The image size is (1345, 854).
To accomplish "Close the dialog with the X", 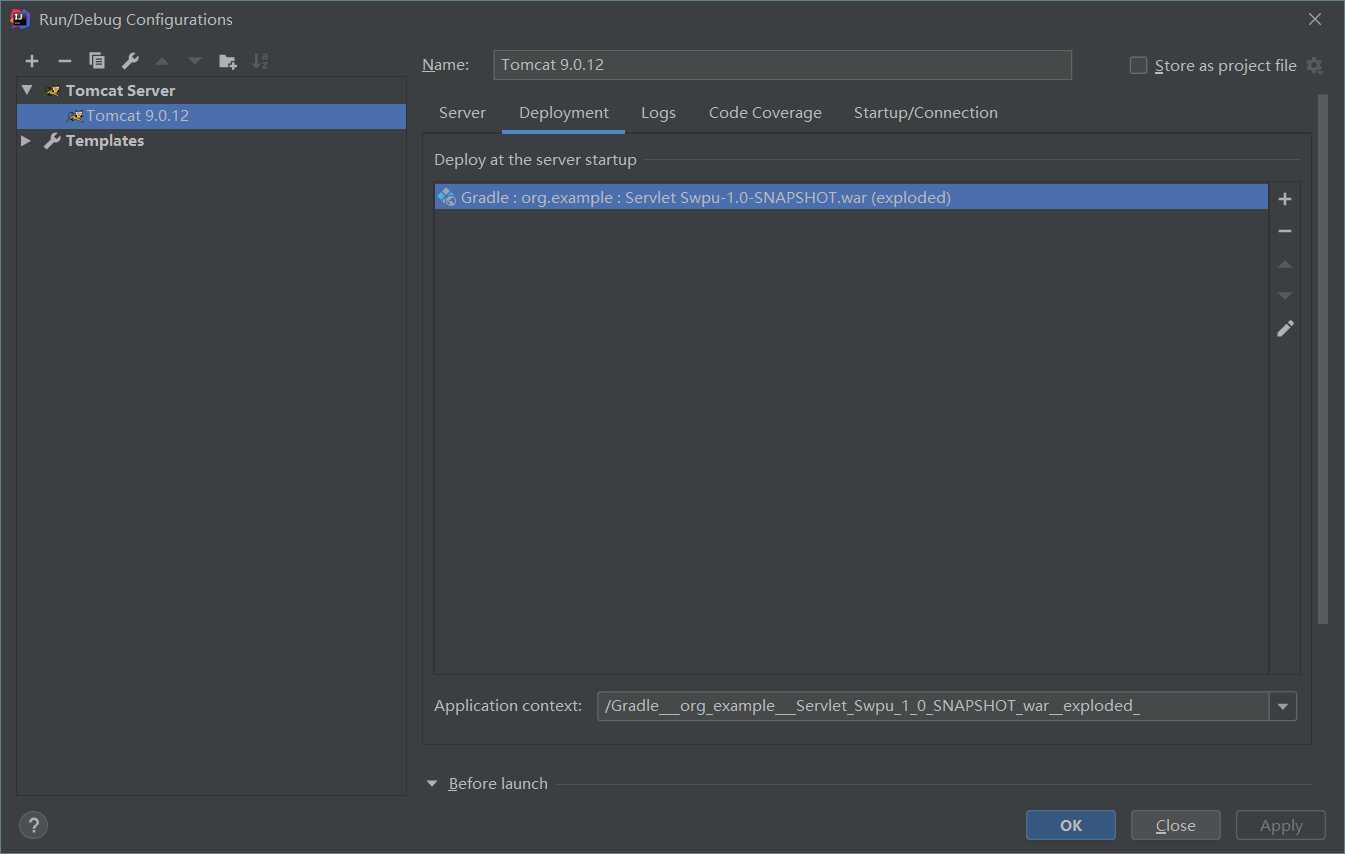I will 1315,19.
